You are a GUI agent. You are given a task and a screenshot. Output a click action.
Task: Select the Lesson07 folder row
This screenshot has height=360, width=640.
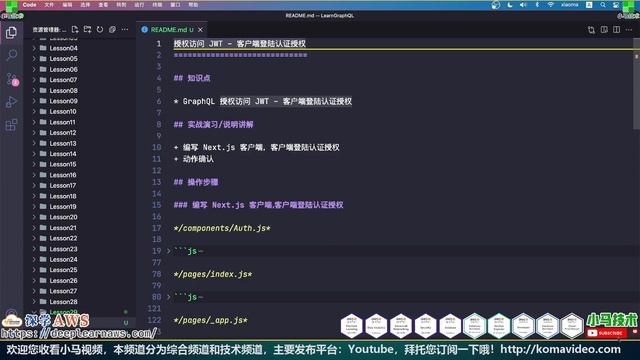[80, 80]
